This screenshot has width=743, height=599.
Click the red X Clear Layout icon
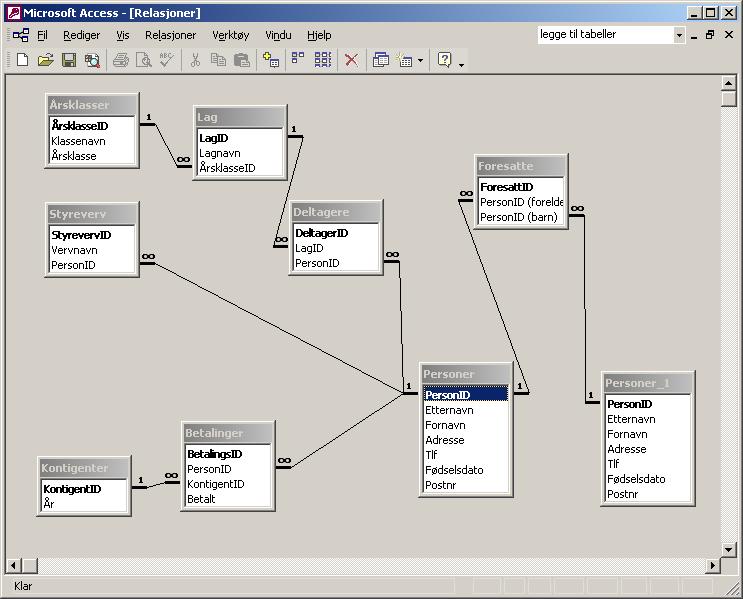pos(351,60)
